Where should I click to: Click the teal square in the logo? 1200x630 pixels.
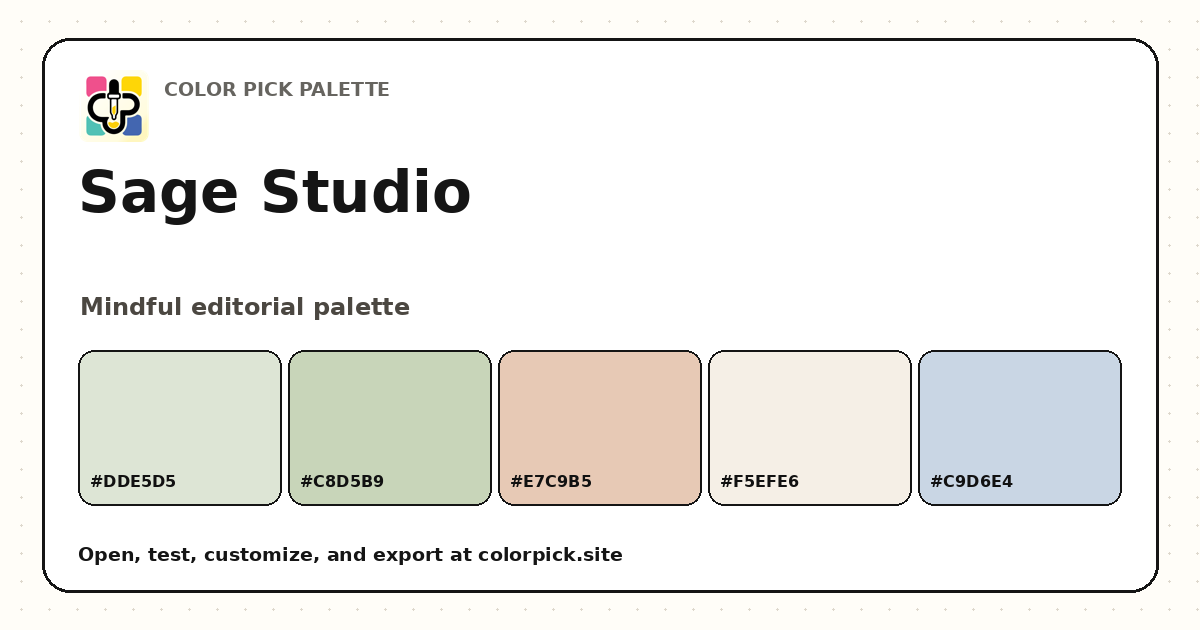click(95, 126)
